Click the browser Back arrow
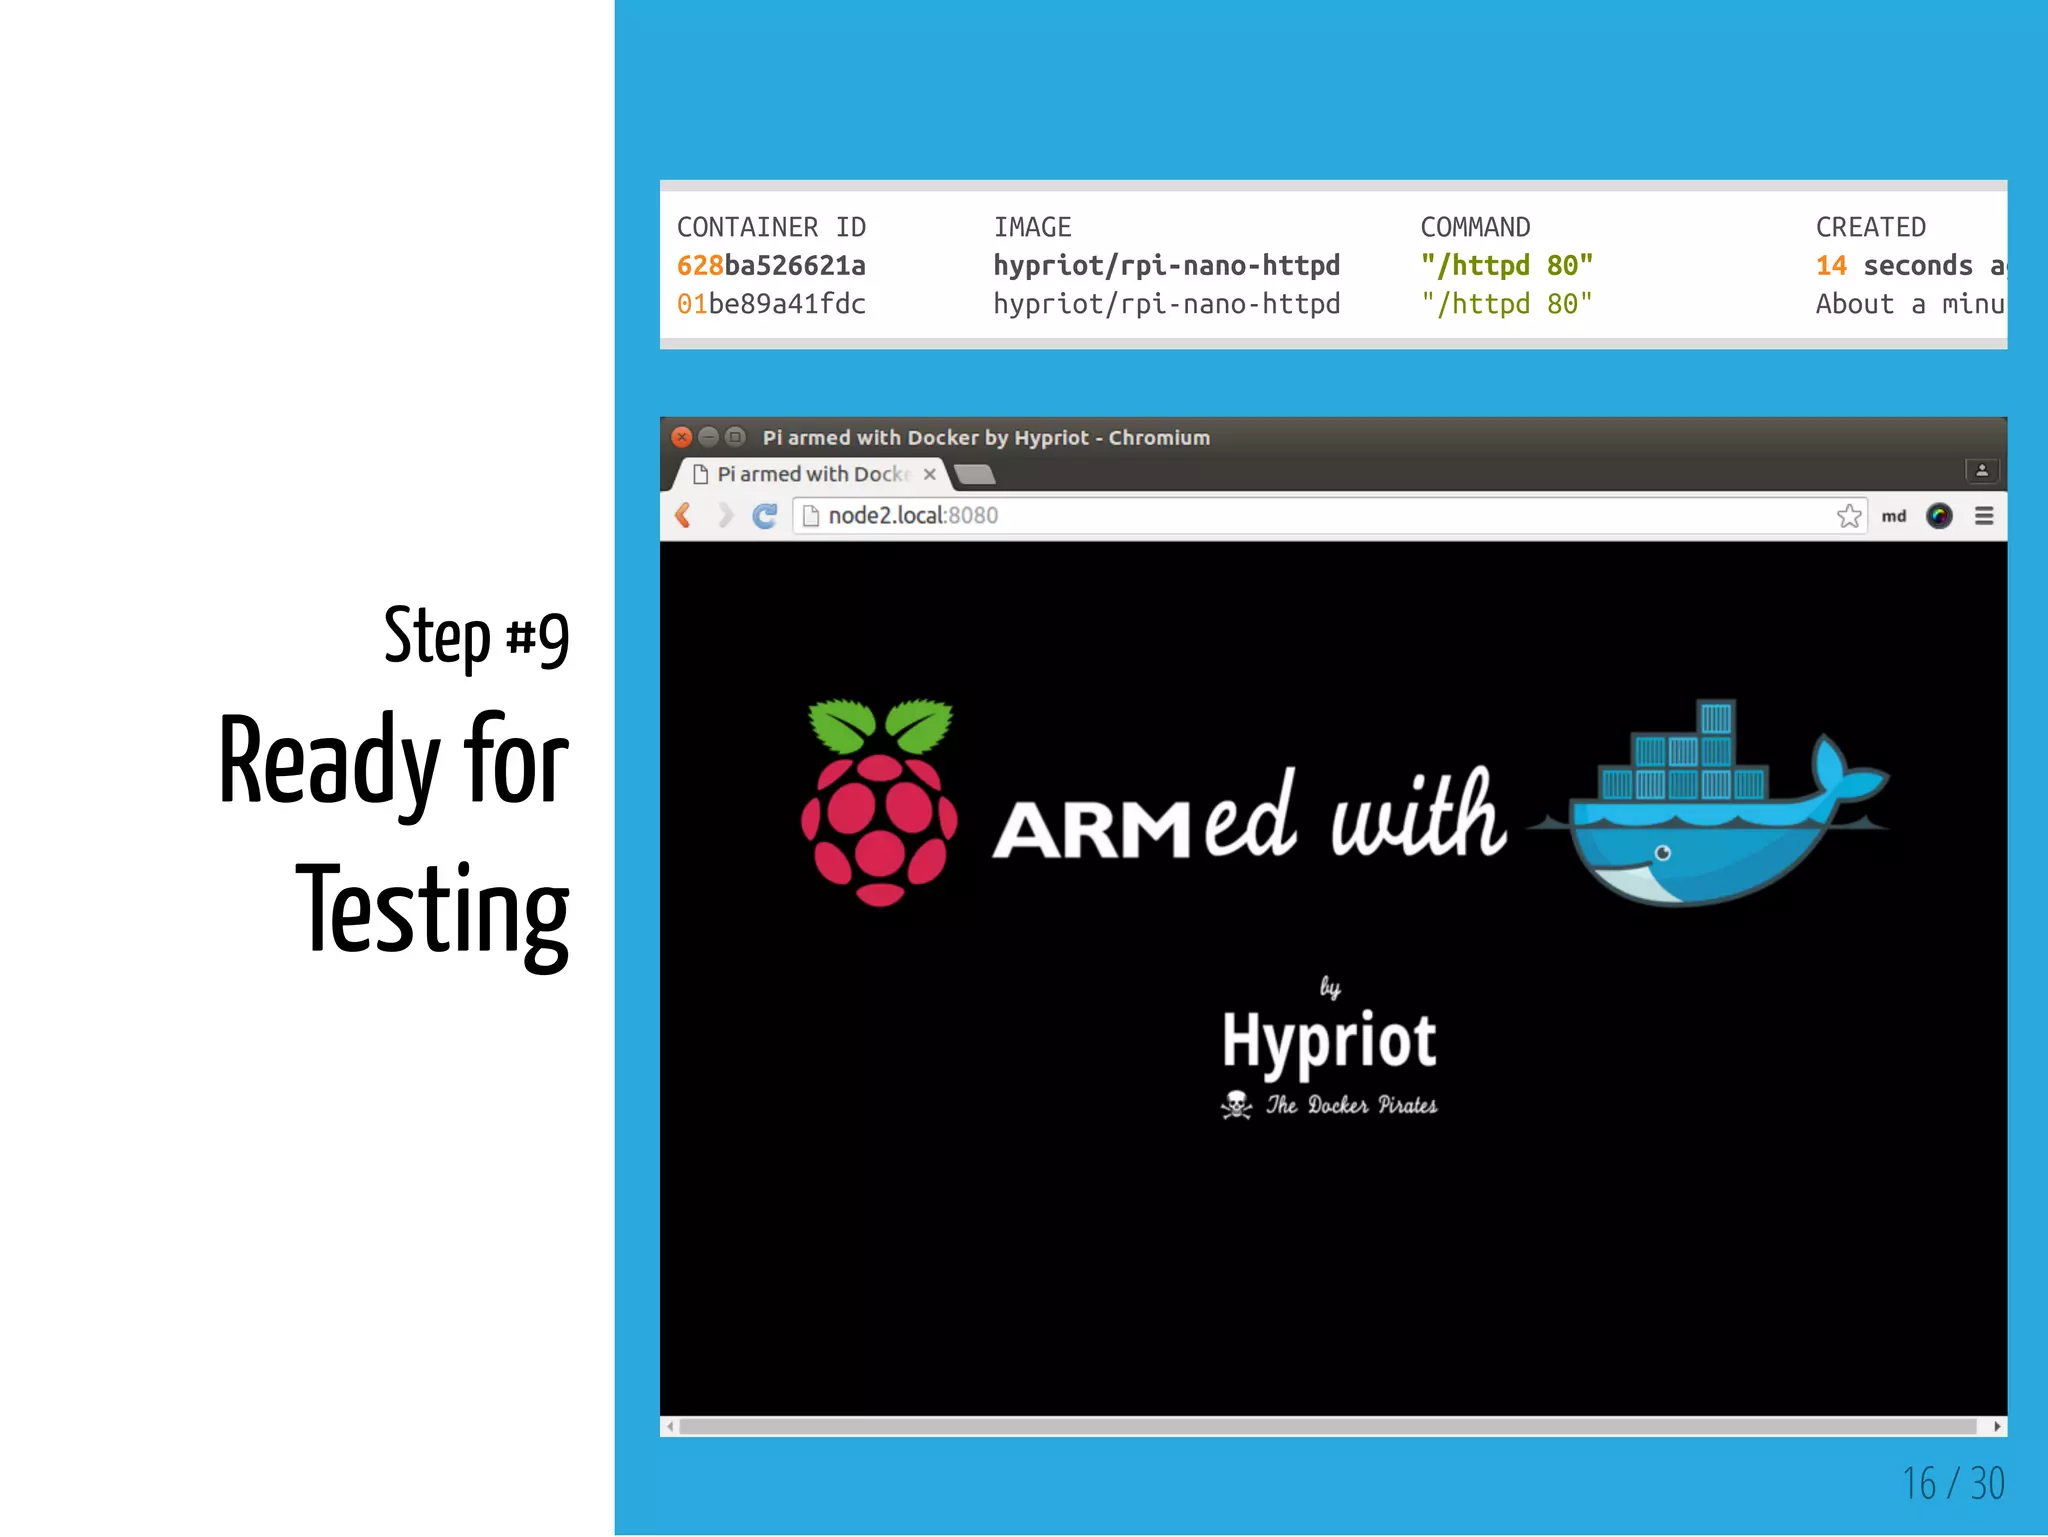The width and height of the screenshot is (2048, 1537). (683, 515)
